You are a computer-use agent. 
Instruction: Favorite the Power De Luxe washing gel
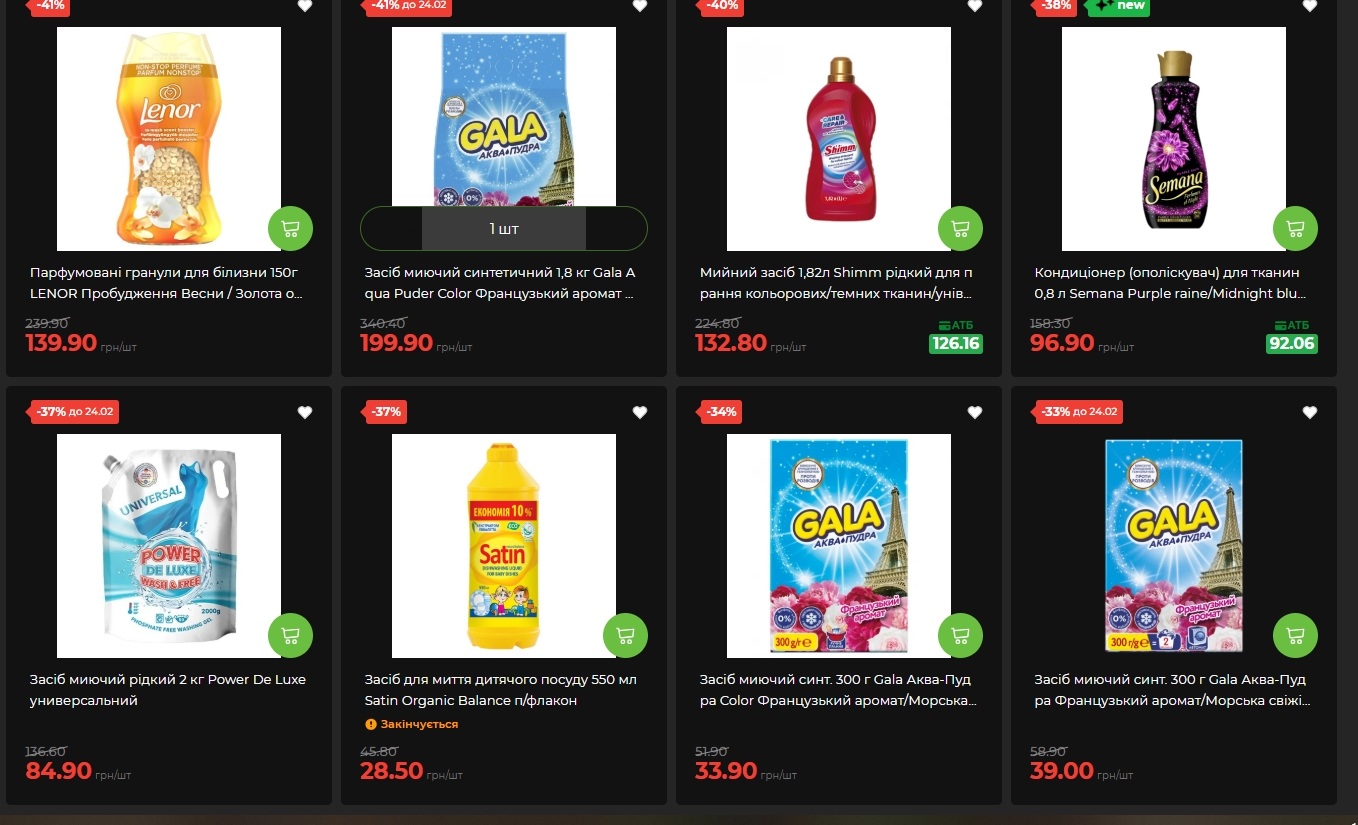click(305, 412)
